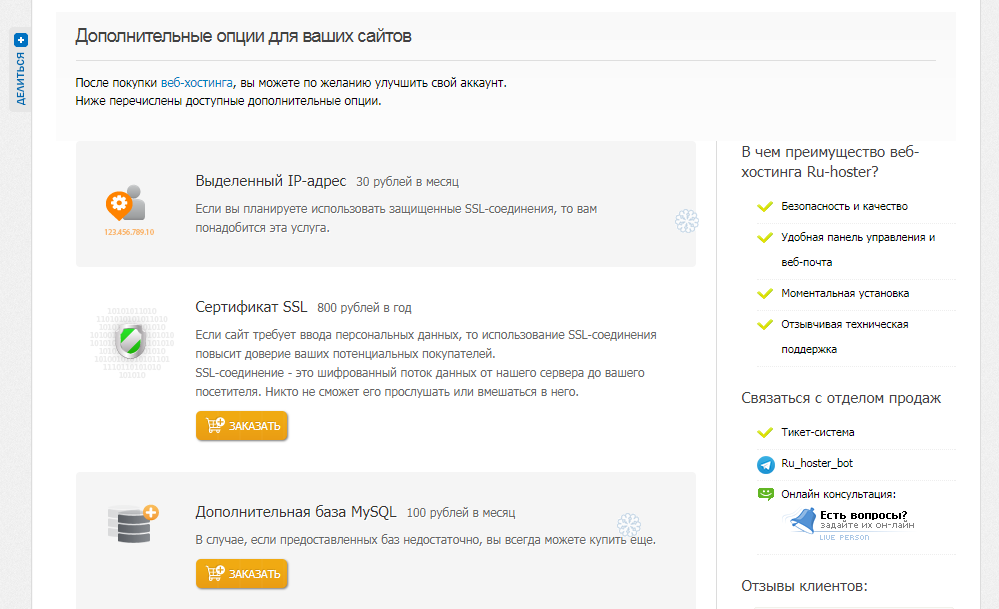This screenshot has height=609, width=999.
Task: Open the Тикет-система link
Action: pos(817,433)
